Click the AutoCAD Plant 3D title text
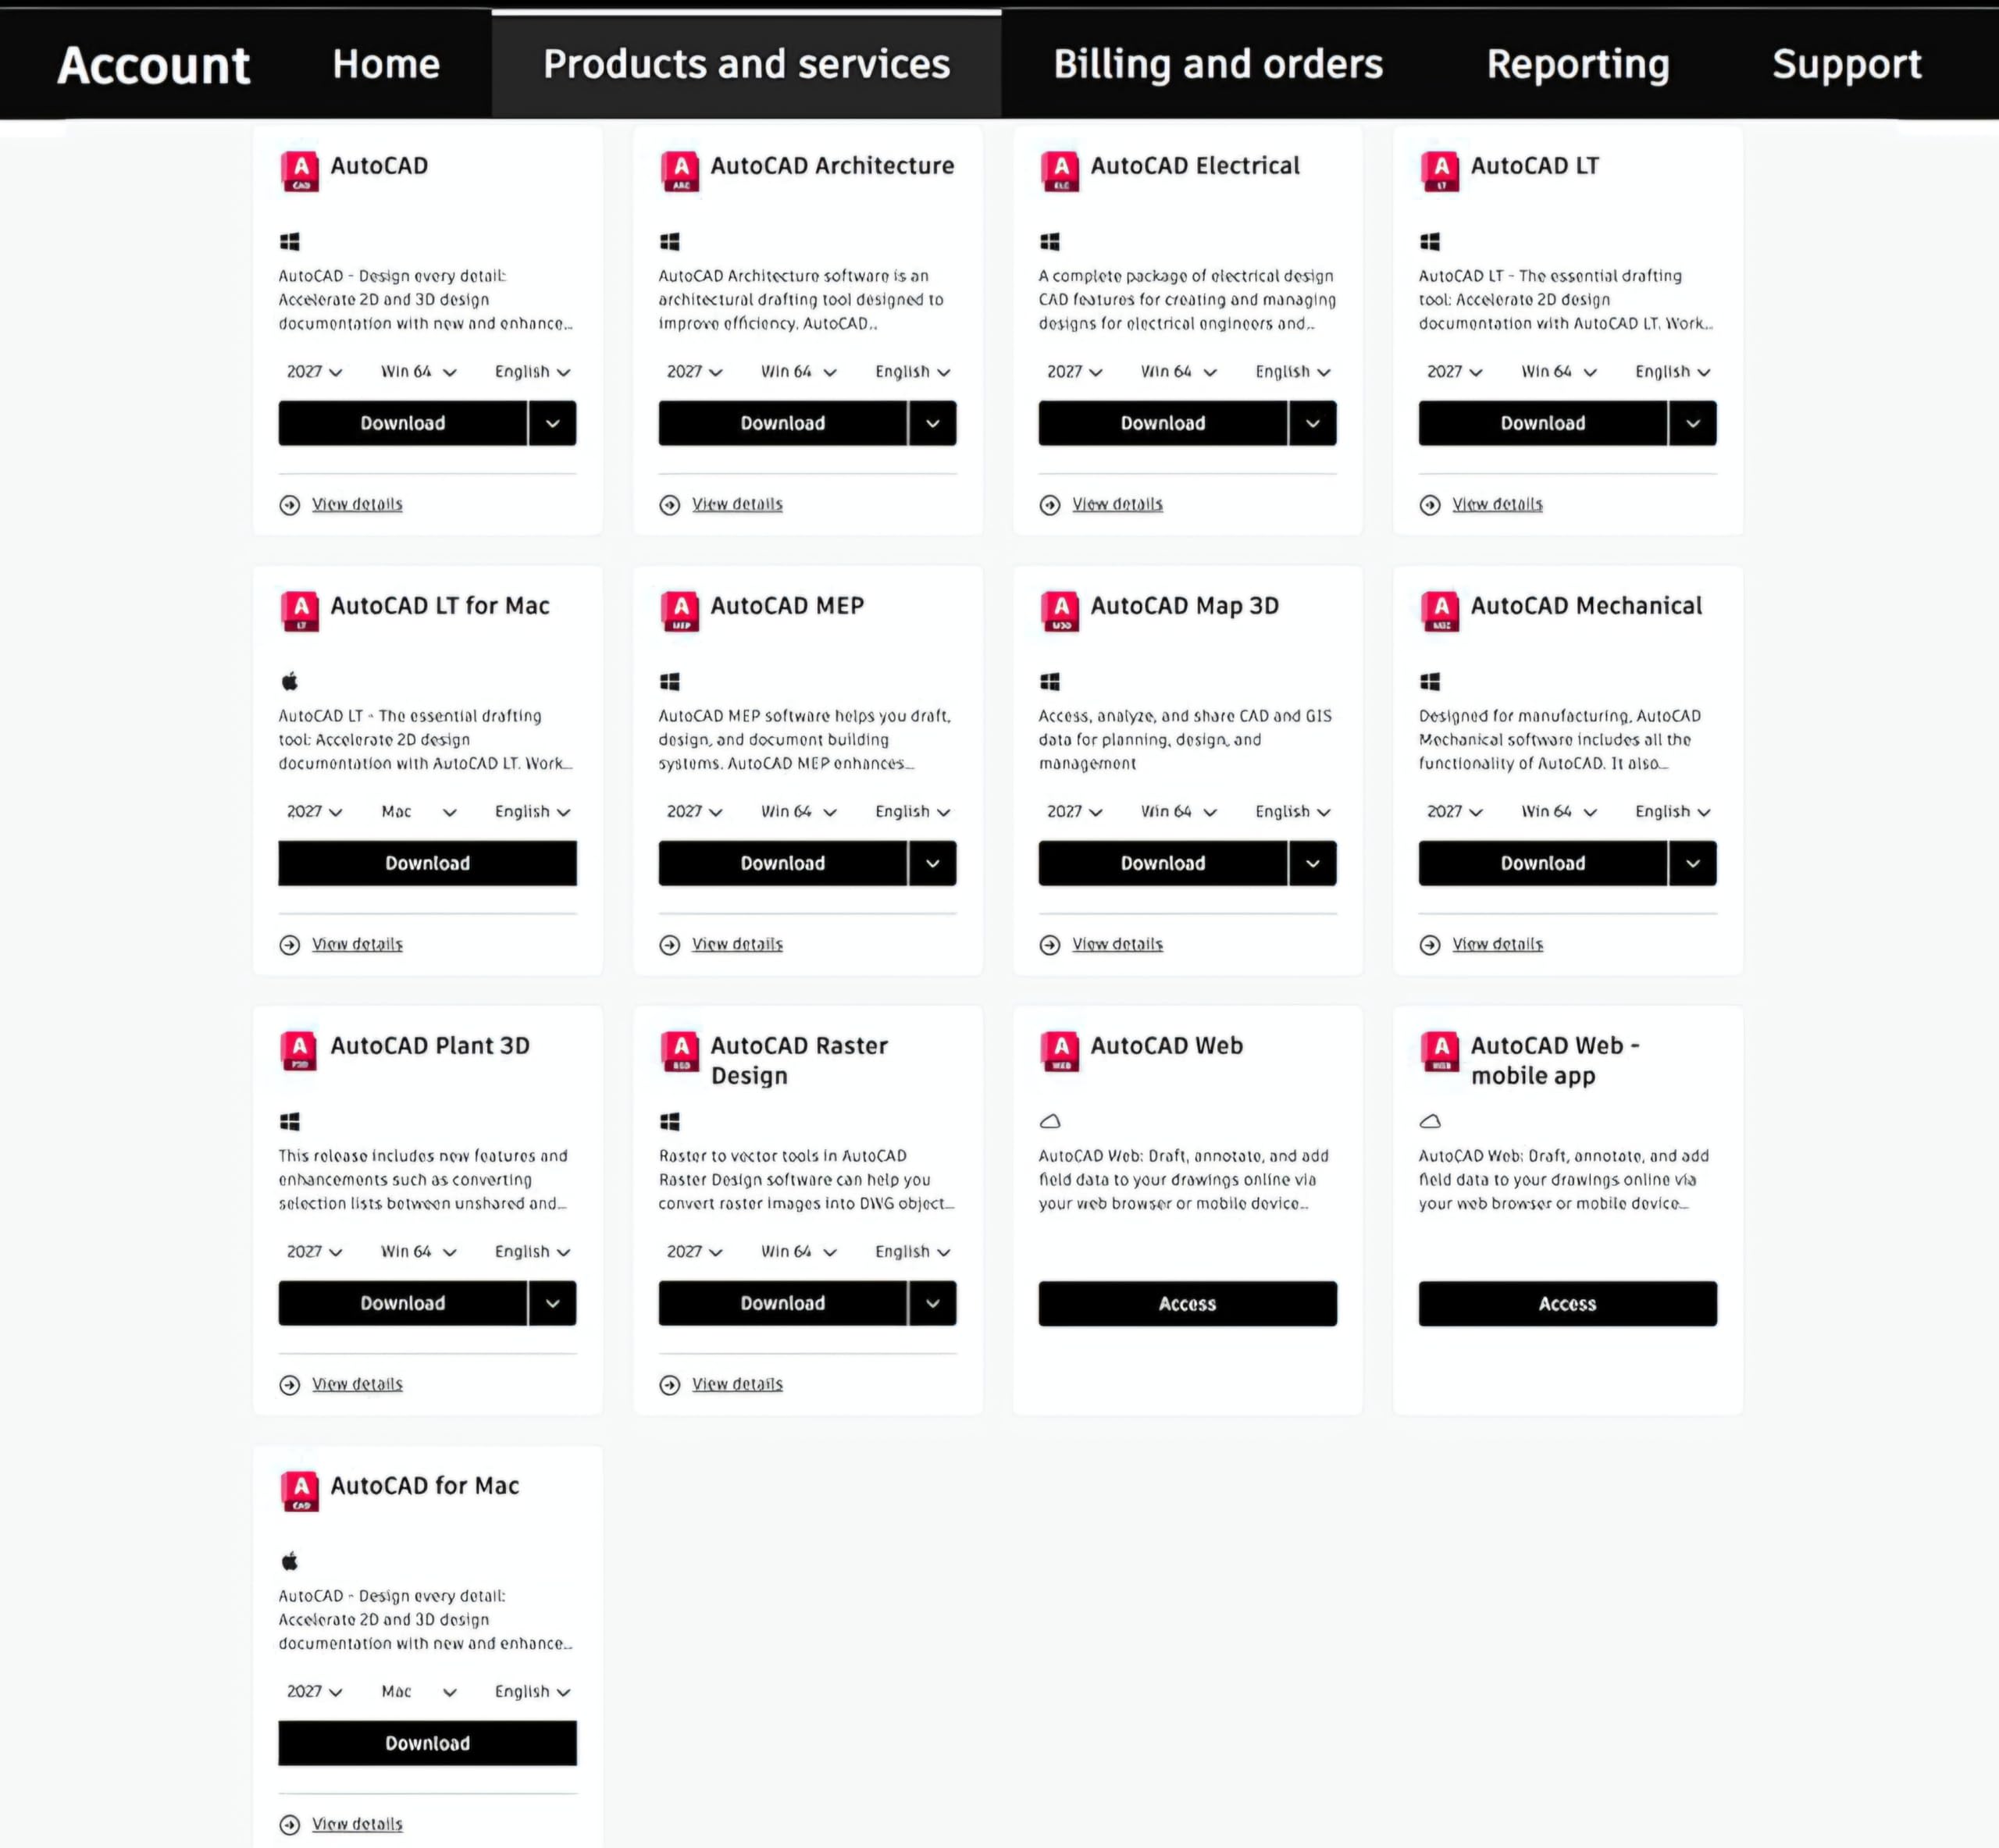This screenshot has width=1999, height=1848. click(x=430, y=1046)
